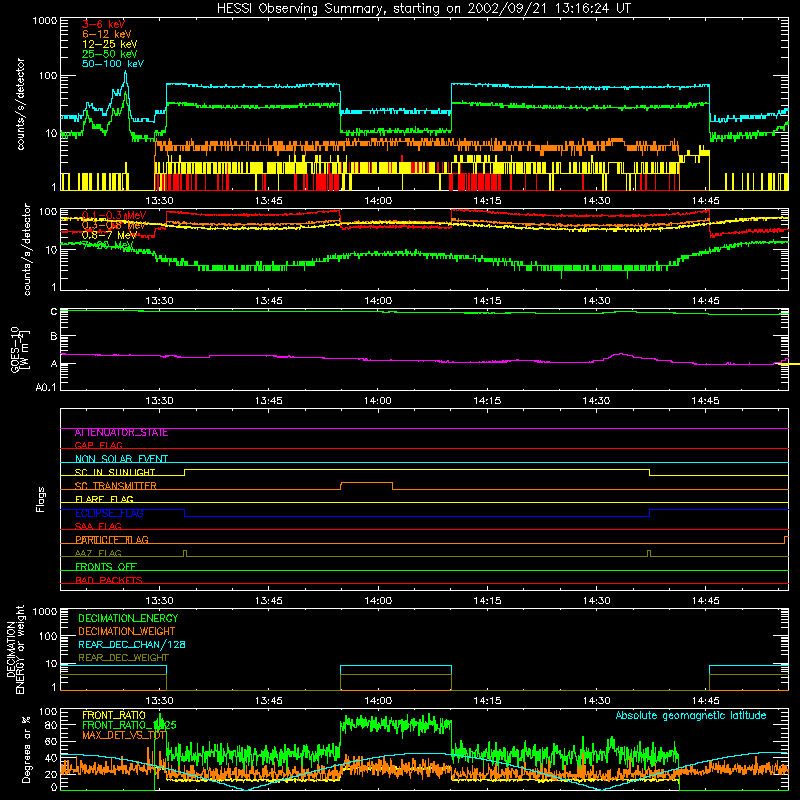
Task: Click the green 7-20 MeV legend label
Action: (108, 245)
